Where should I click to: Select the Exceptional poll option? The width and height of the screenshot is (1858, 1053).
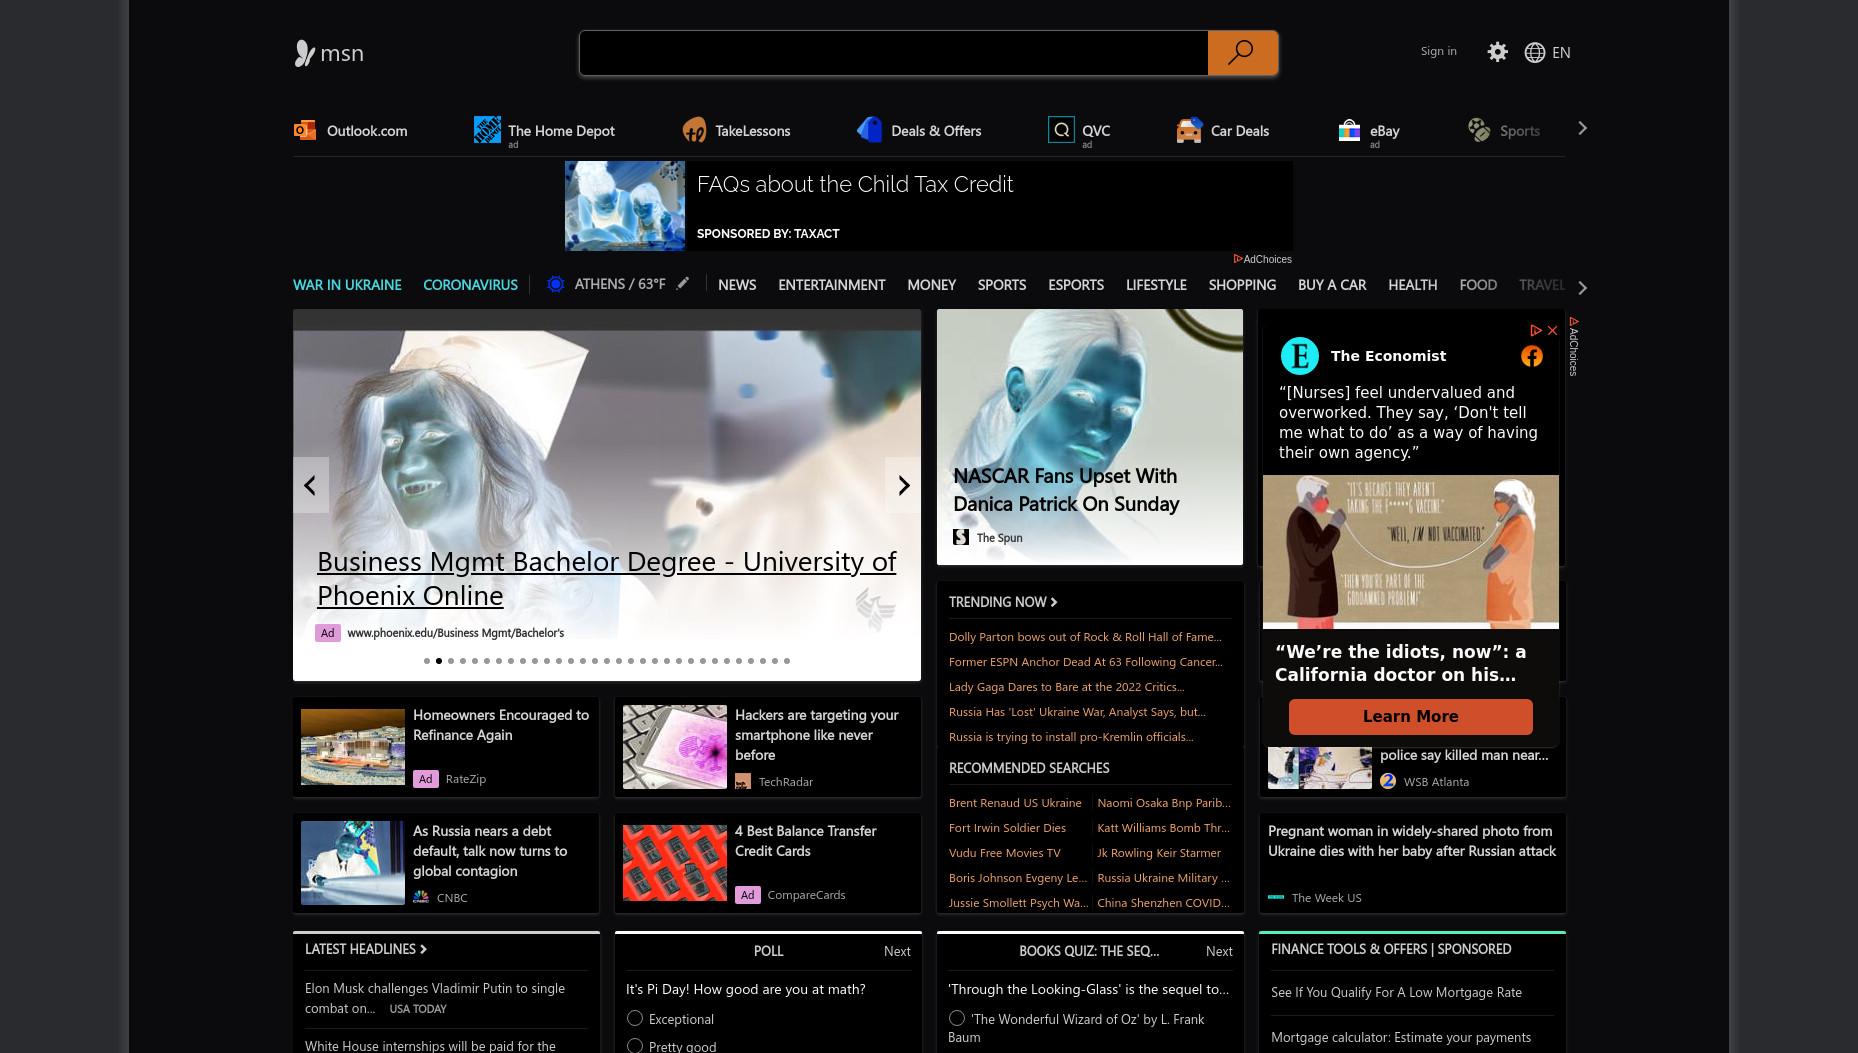[634, 1018]
